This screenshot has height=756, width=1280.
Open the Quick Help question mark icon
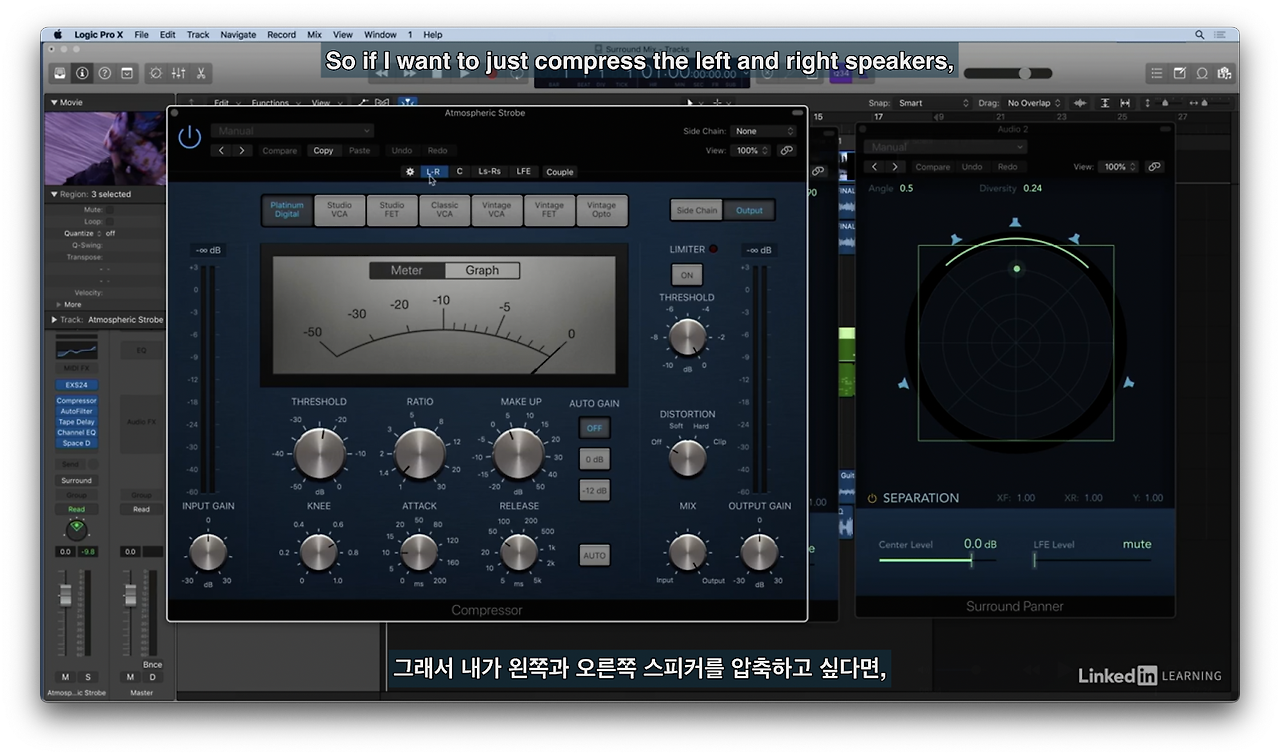tap(105, 73)
